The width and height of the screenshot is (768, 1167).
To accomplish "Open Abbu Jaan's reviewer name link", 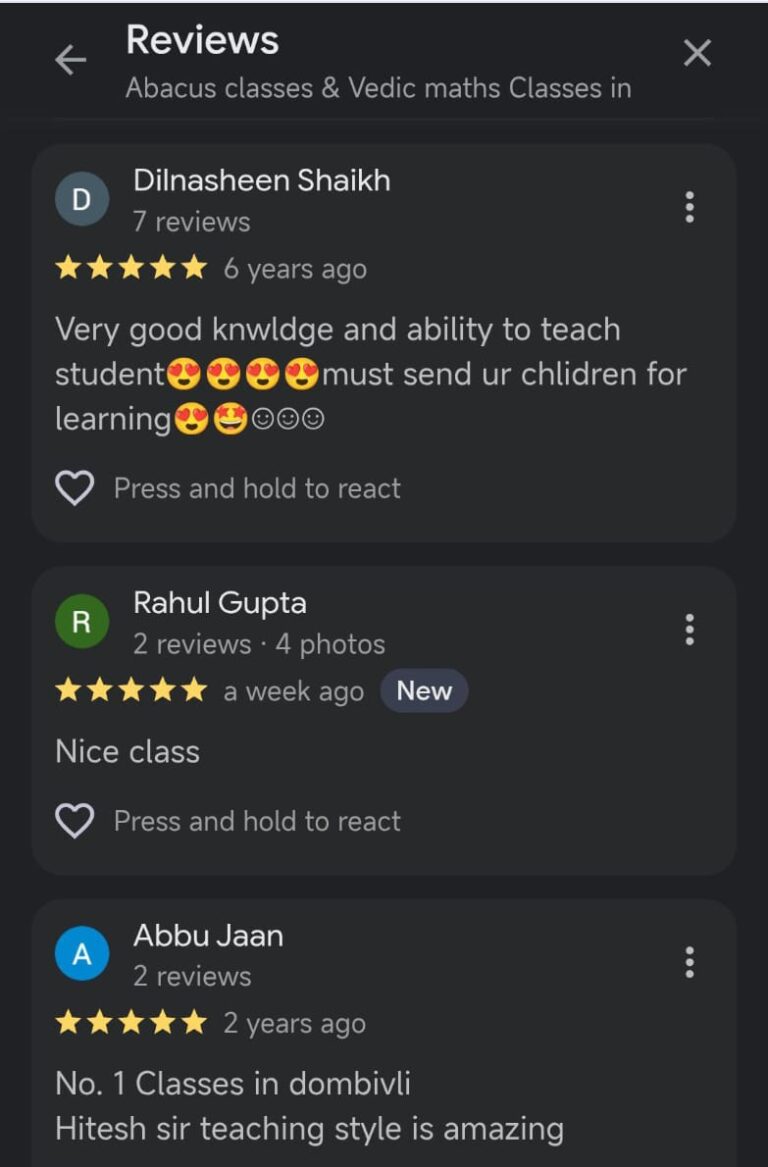I will point(208,936).
